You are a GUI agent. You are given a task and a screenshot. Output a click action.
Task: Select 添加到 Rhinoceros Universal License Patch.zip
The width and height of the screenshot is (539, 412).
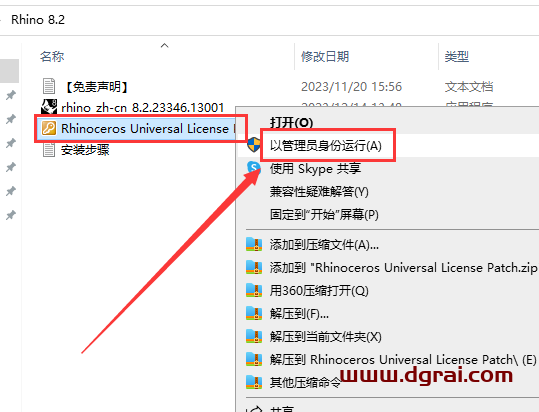tap(404, 267)
